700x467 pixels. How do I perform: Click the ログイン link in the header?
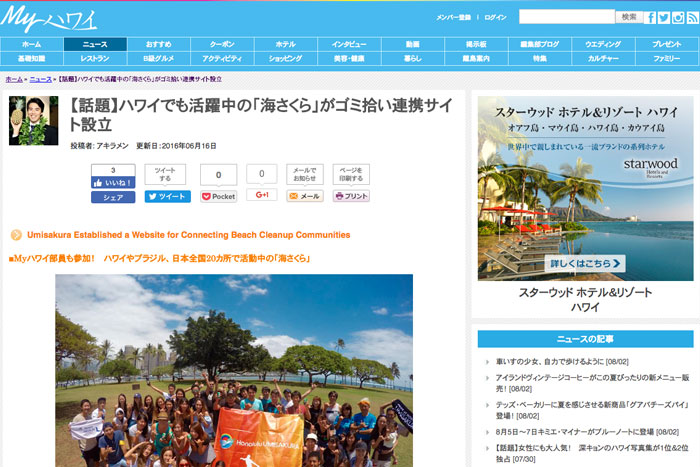pos(495,18)
